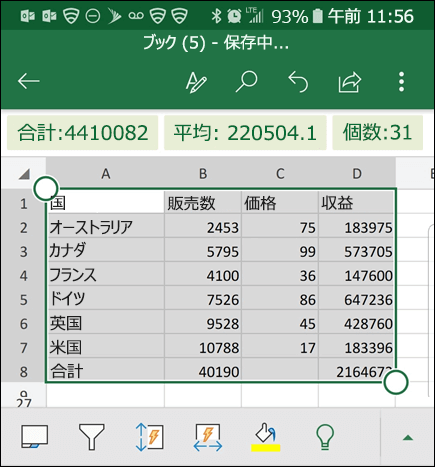Select row 4 header
This screenshot has width=435, height=467.
(23, 276)
